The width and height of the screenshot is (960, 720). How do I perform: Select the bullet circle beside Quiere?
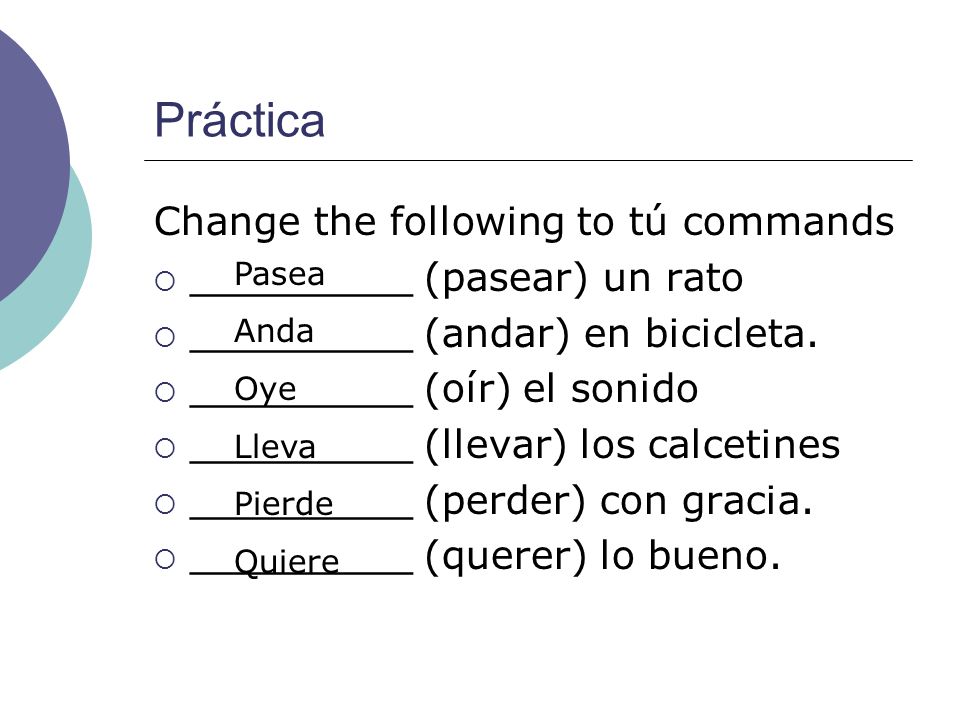pyautogui.click(x=165, y=559)
